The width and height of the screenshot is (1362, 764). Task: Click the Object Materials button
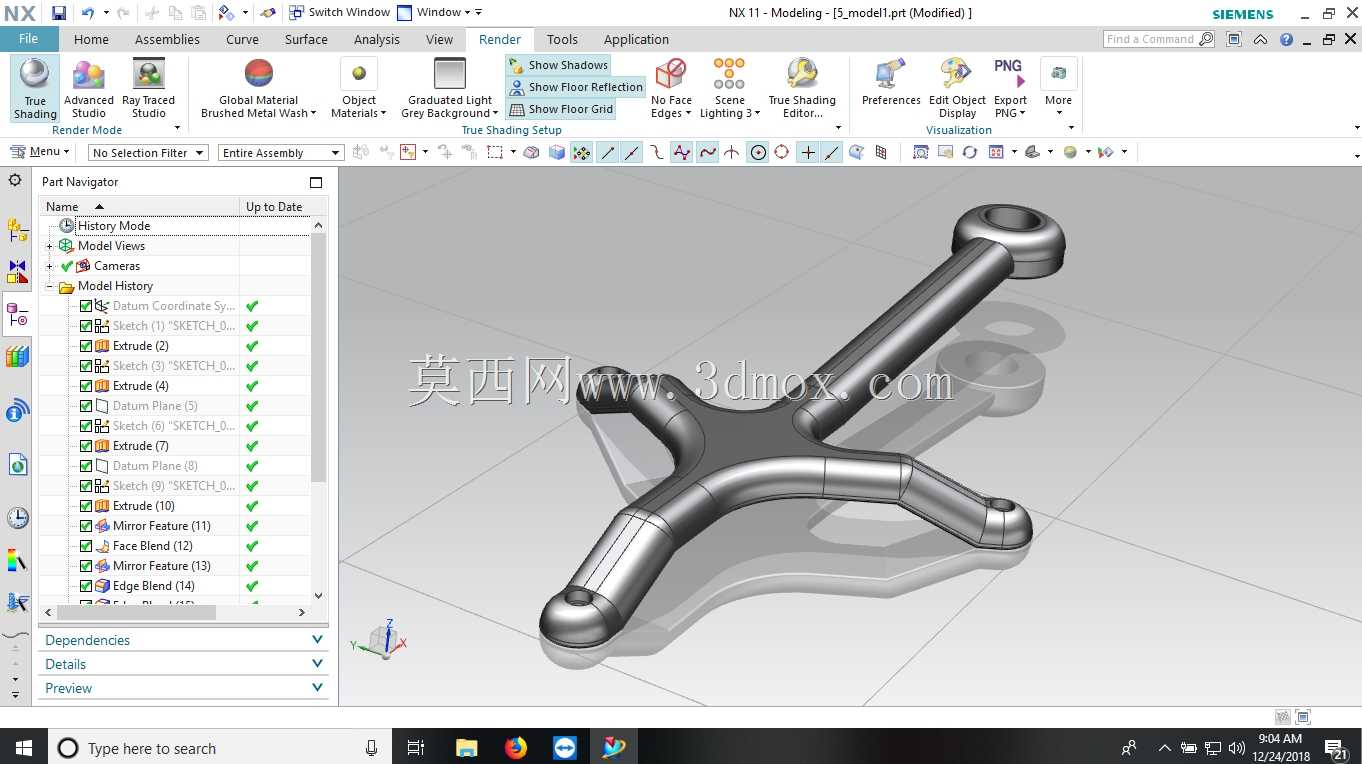pyautogui.click(x=359, y=88)
